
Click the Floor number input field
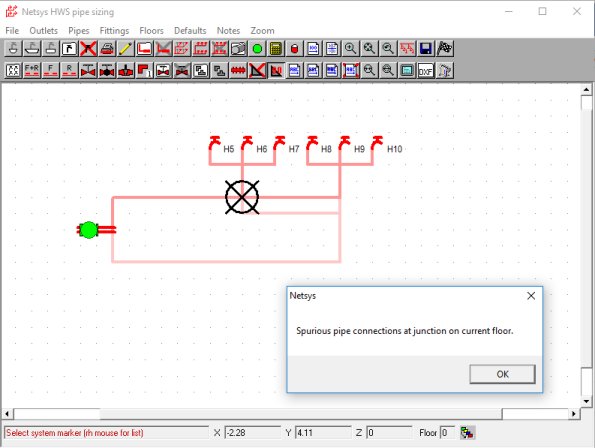(x=448, y=433)
